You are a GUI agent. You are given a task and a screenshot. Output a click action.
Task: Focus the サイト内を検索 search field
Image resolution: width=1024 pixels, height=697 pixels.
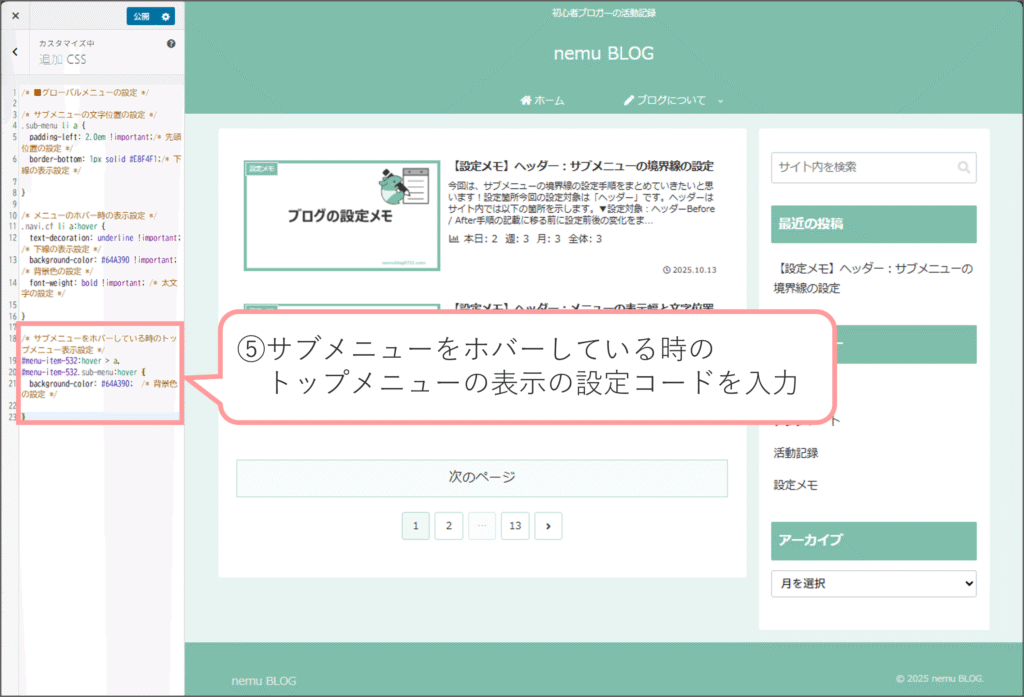tap(860, 168)
